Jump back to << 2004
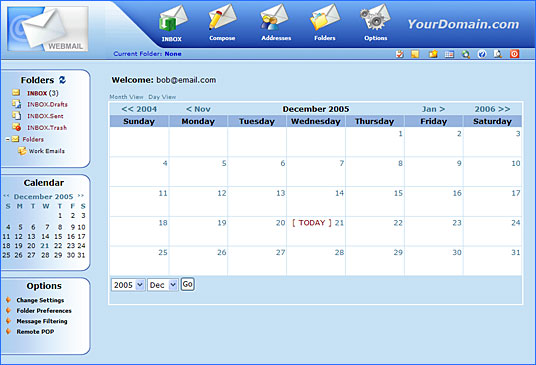 [139, 109]
